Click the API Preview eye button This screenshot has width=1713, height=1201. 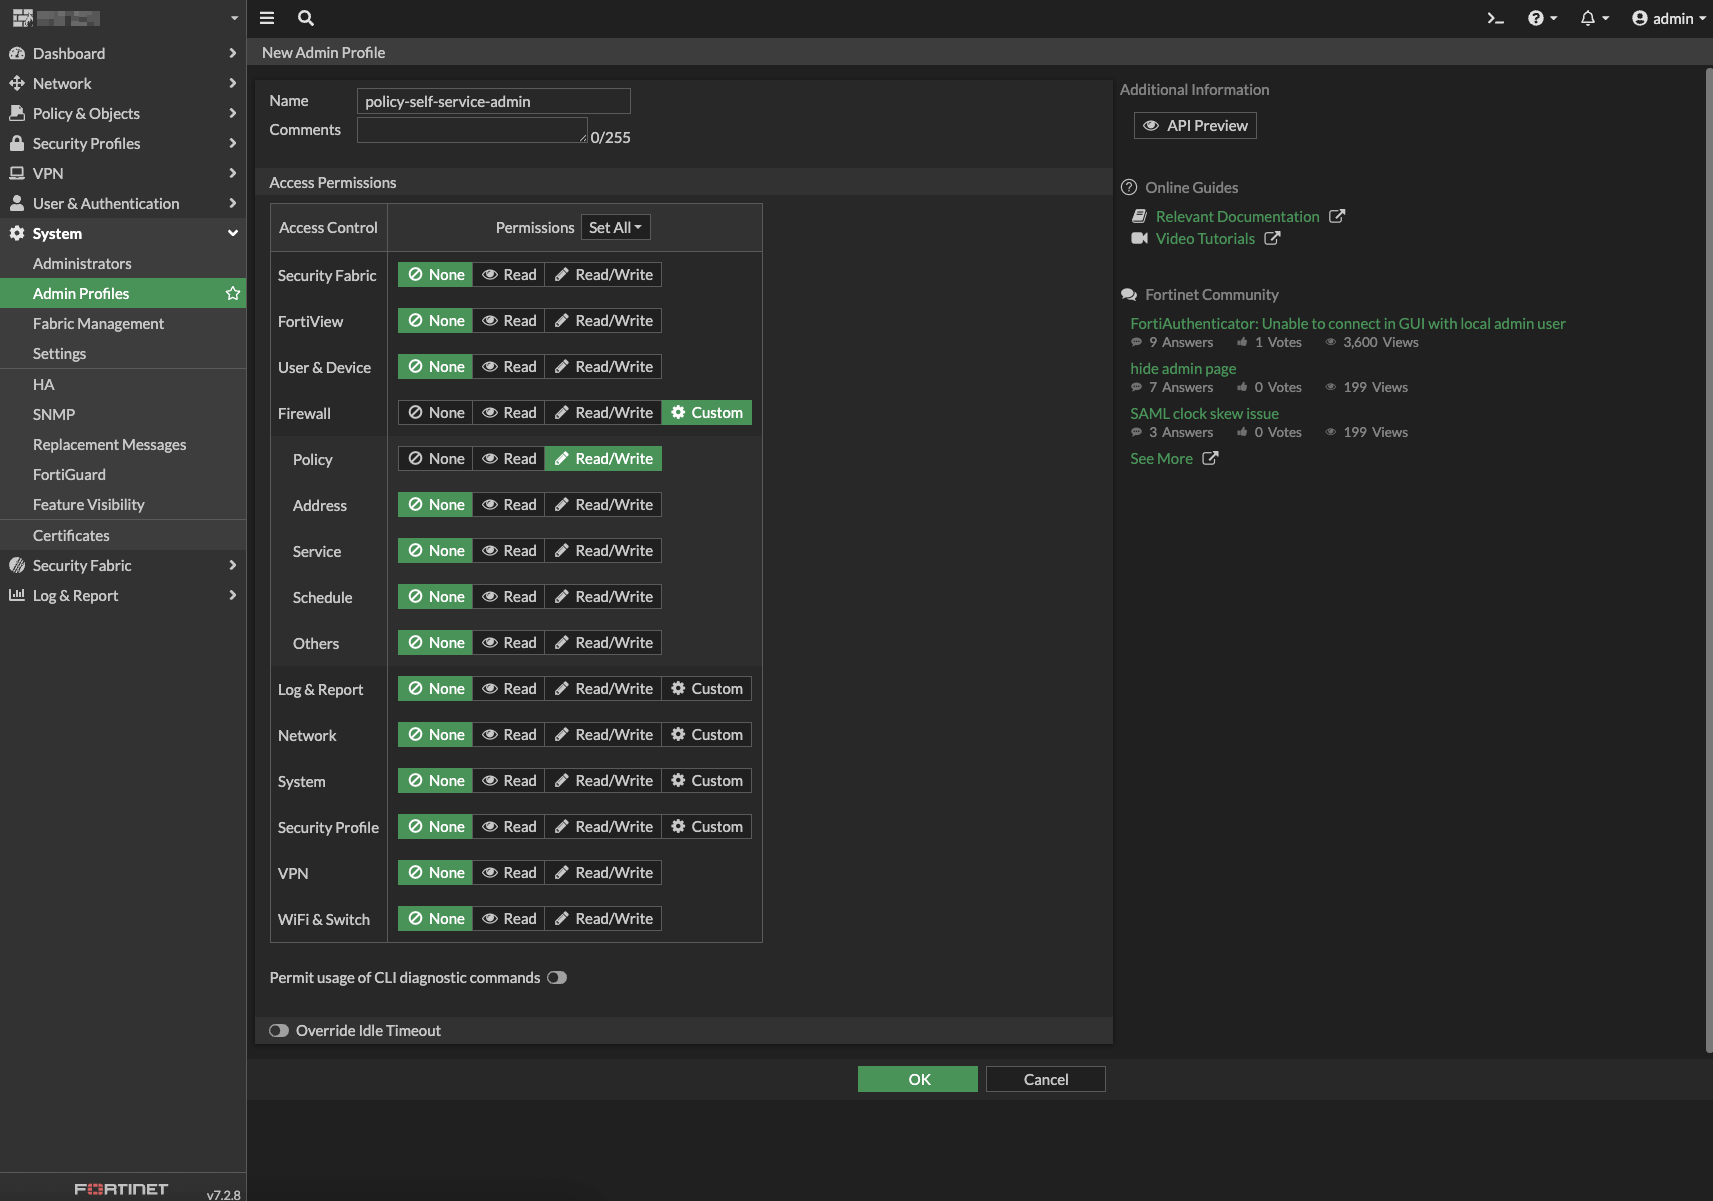(1195, 125)
